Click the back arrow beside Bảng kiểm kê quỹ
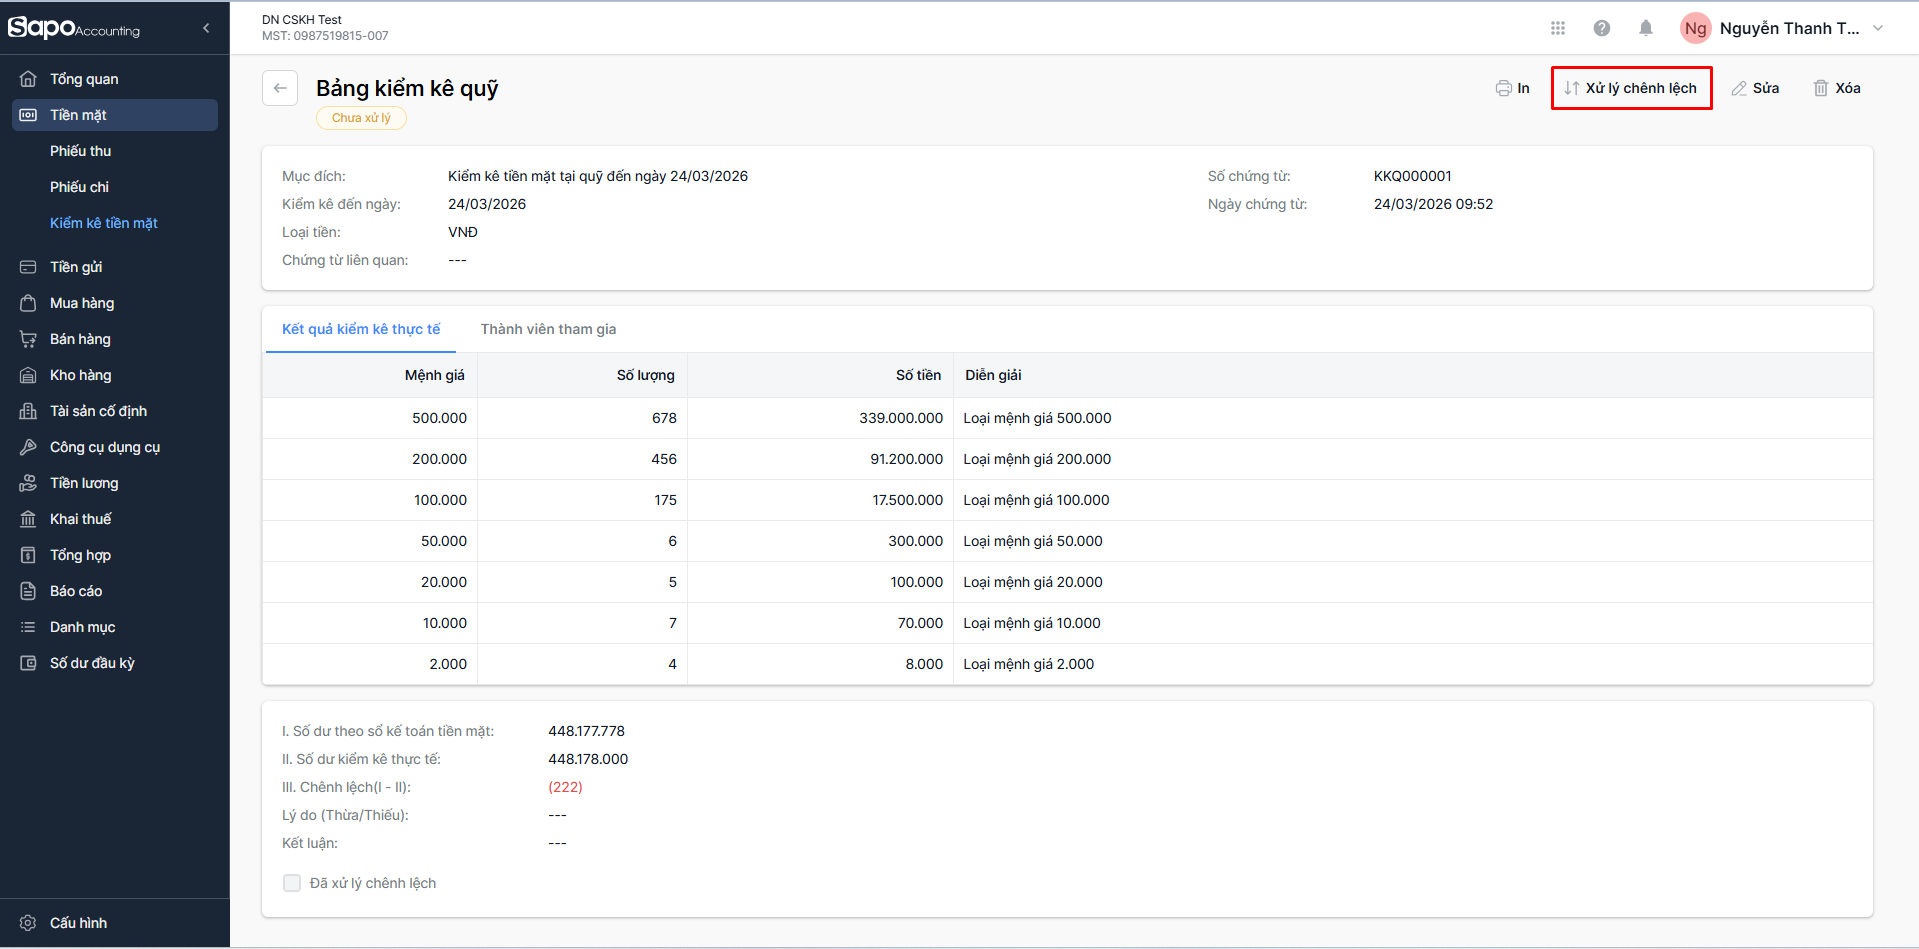Image resolution: width=1919 pixels, height=949 pixels. click(280, 88)
